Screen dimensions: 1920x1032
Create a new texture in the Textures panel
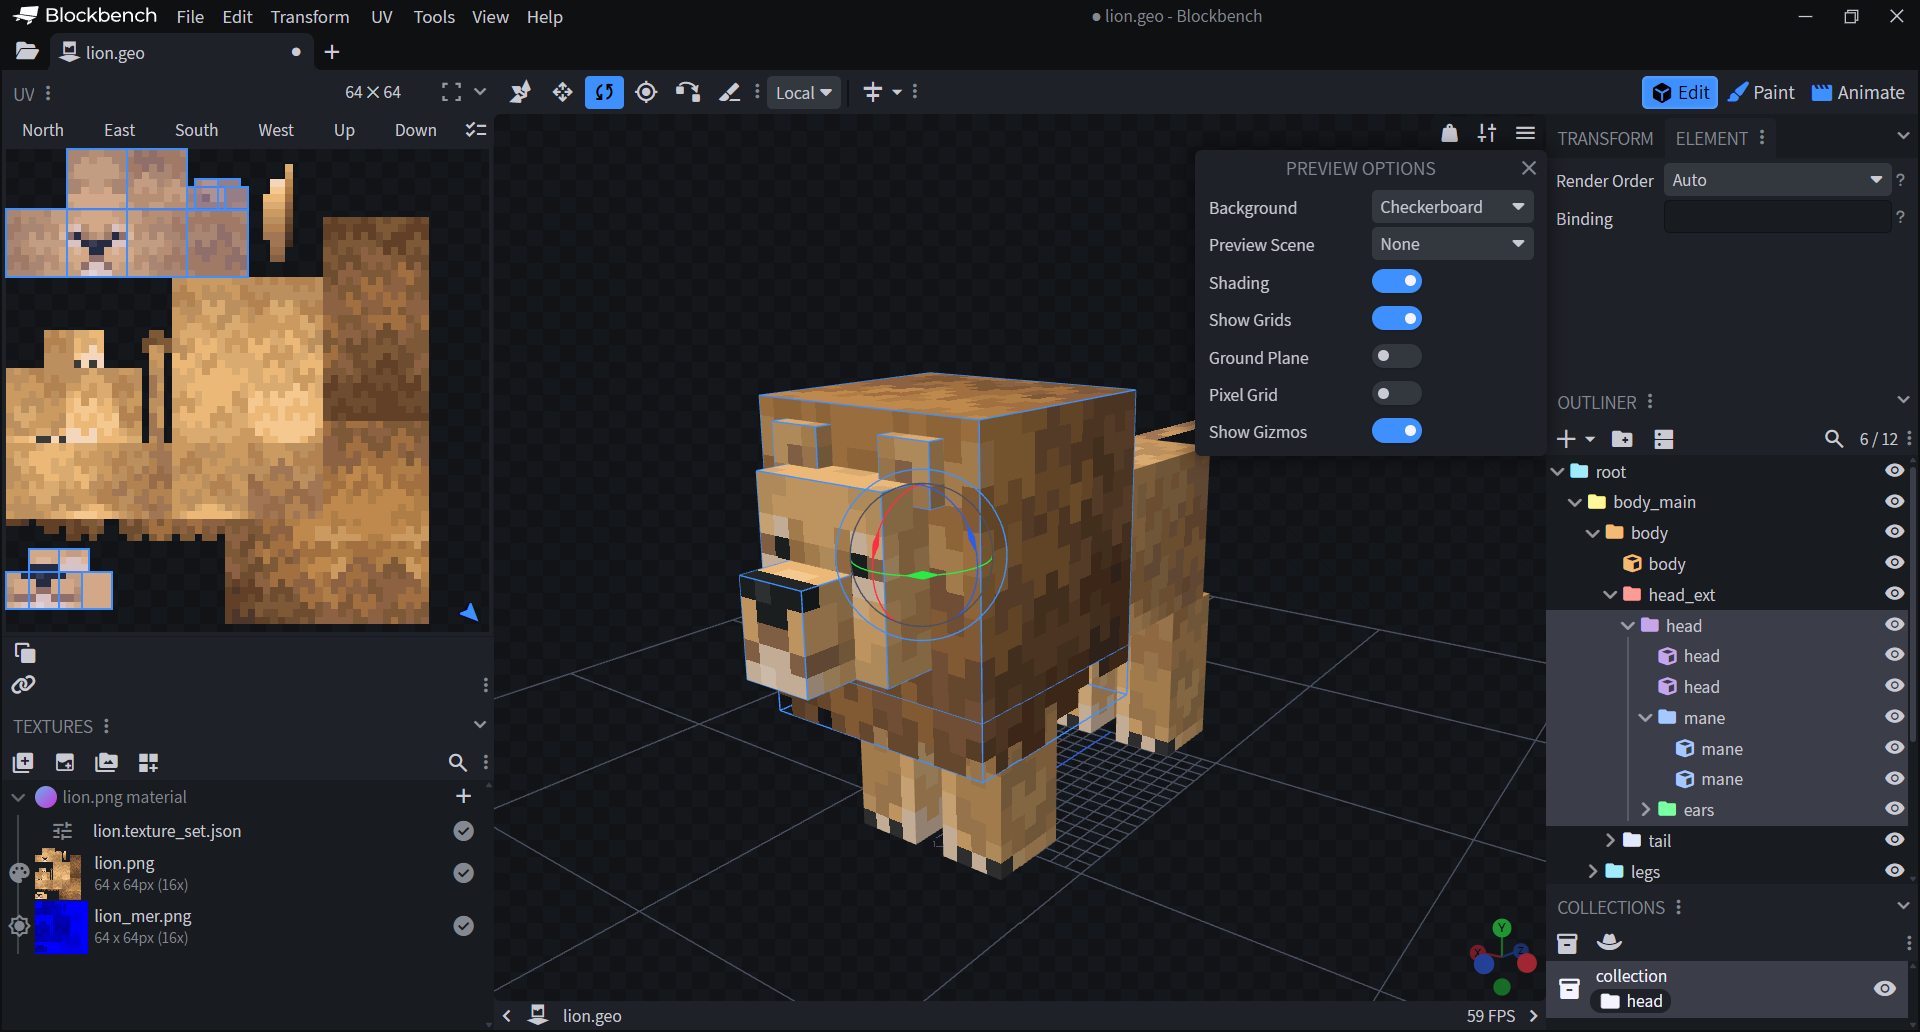22,762
